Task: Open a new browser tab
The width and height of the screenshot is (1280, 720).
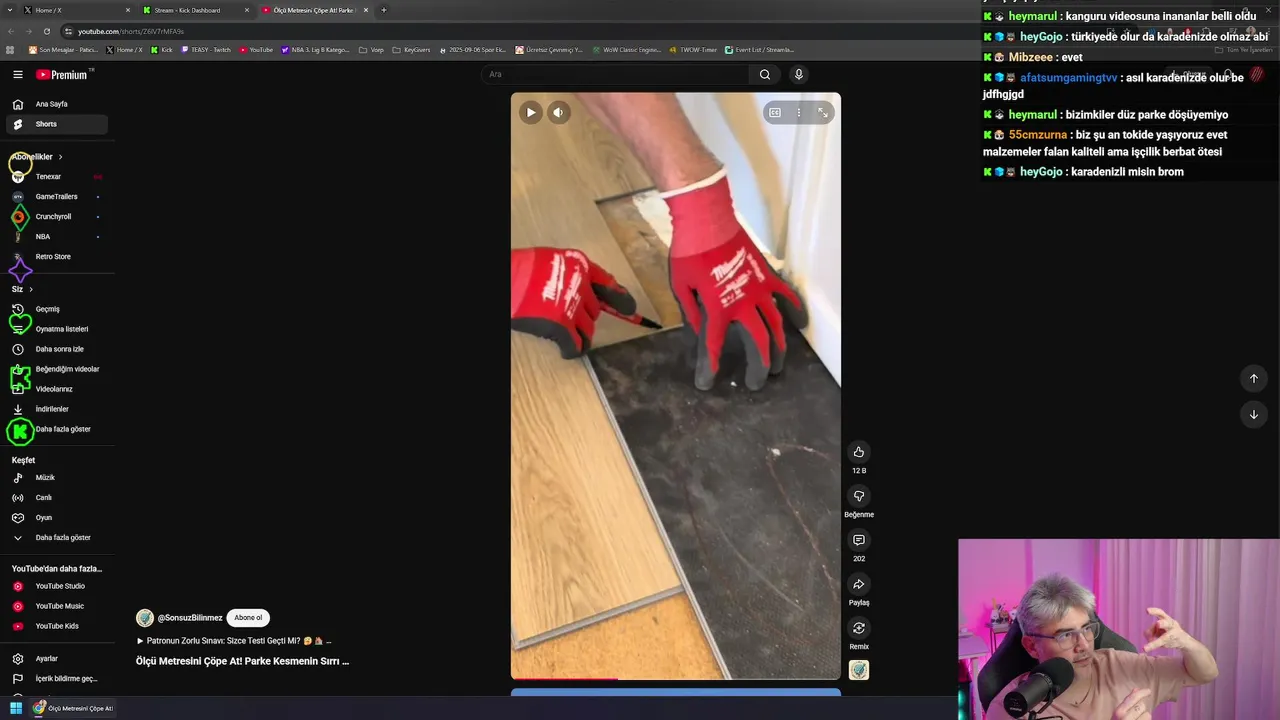Action: tap(384, 10)
